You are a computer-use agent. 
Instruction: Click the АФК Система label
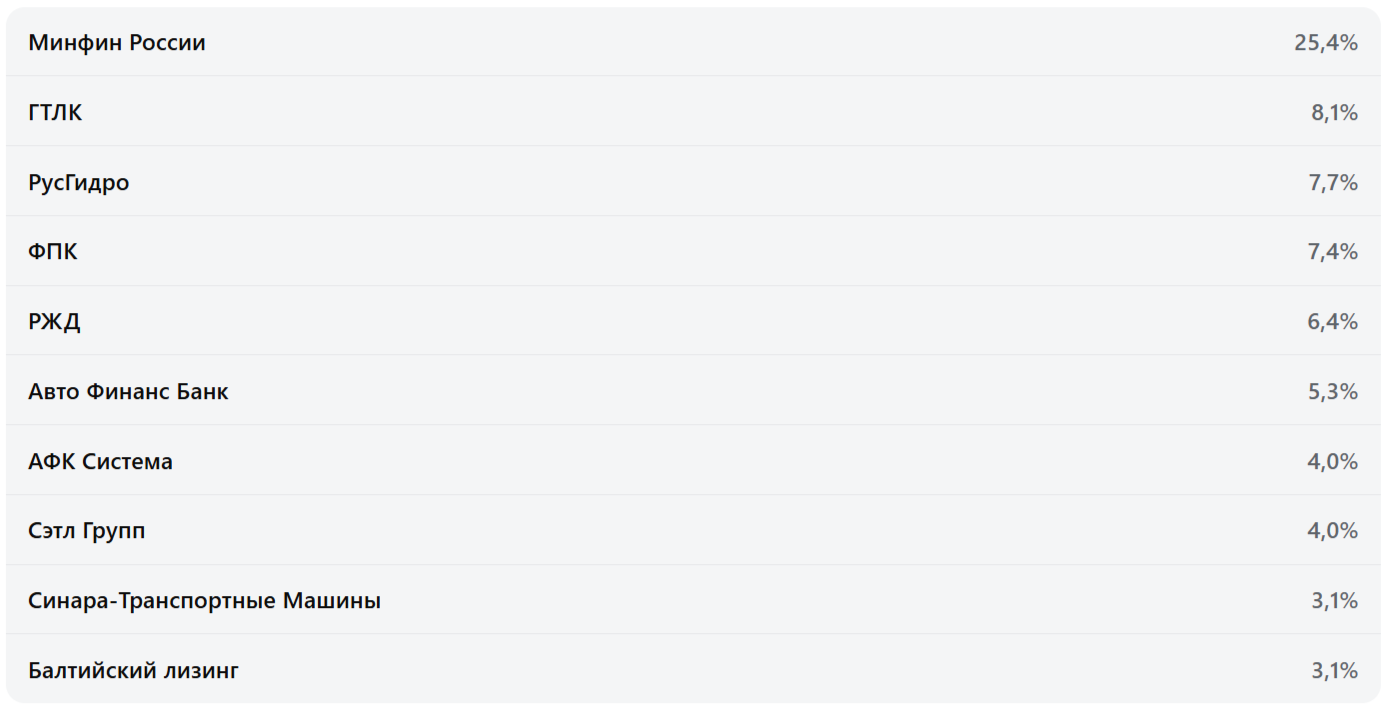click(x=100, y=462)
